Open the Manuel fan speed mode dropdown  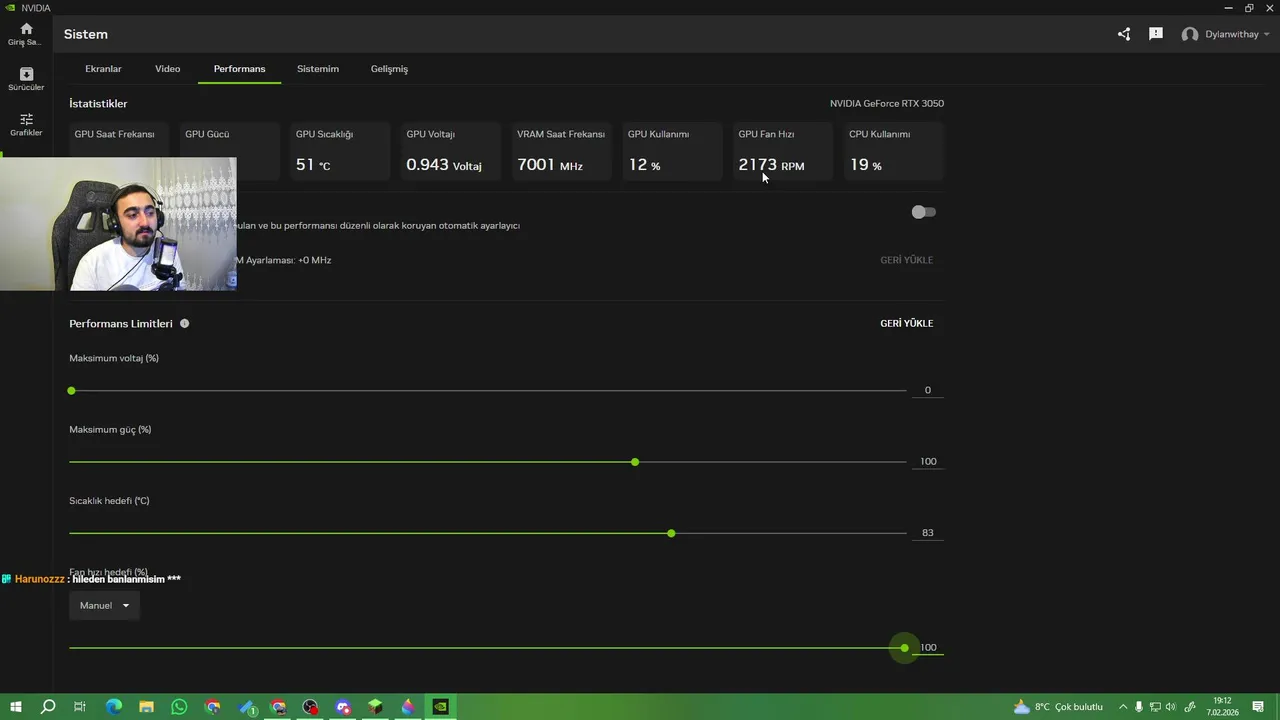click(104, 605)
